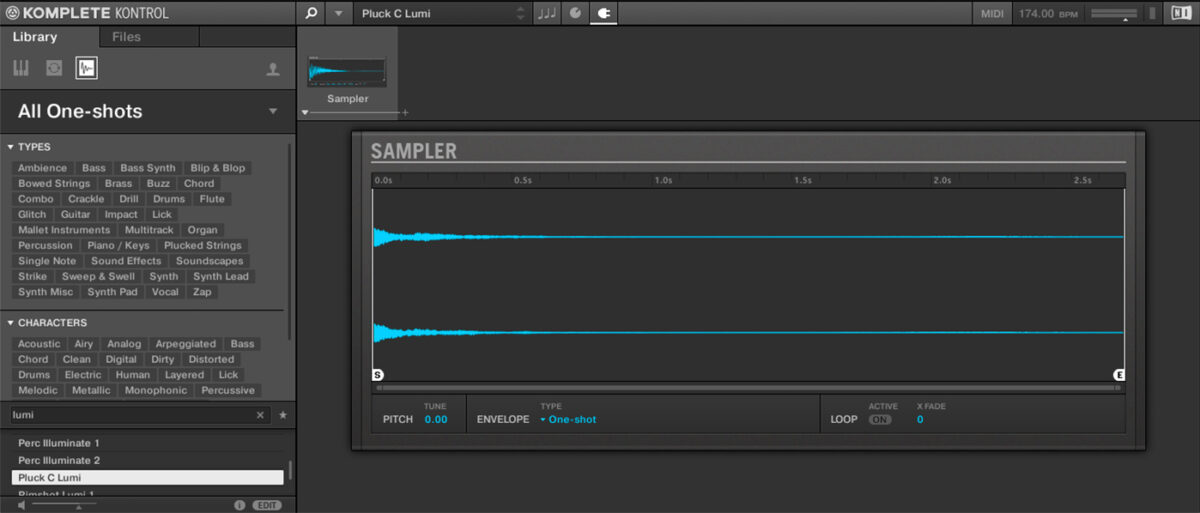Screen dimensions: 1200x513
Task: Adjust the prehear volume slider
Action: 65,505
